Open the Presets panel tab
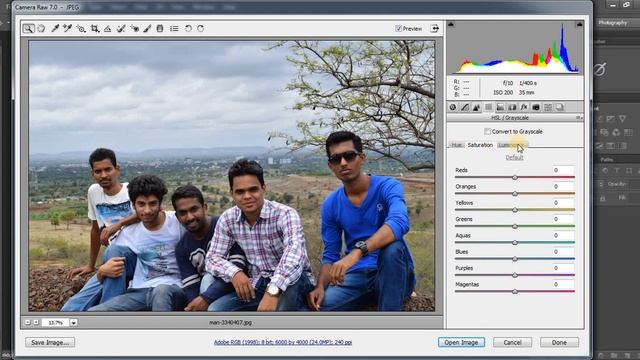This screenshot has height=360, width=640. (548, 107)
